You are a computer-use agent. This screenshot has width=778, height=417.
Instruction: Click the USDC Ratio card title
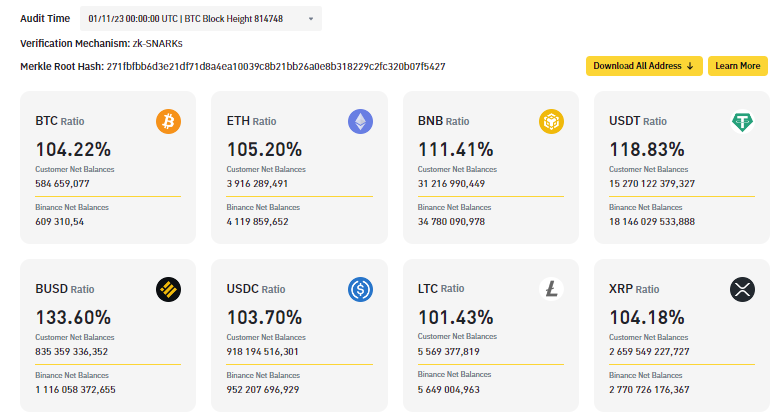click(256, 289)
